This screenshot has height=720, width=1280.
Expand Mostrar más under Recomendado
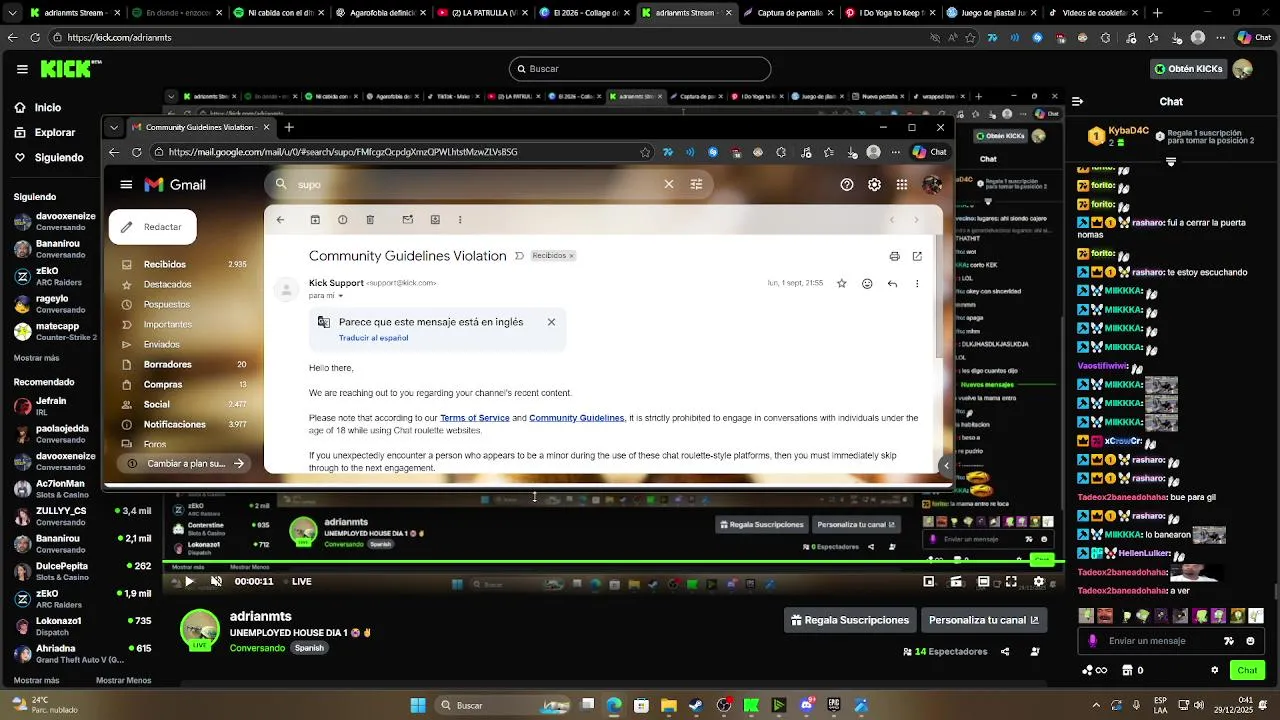pos(36,680)
